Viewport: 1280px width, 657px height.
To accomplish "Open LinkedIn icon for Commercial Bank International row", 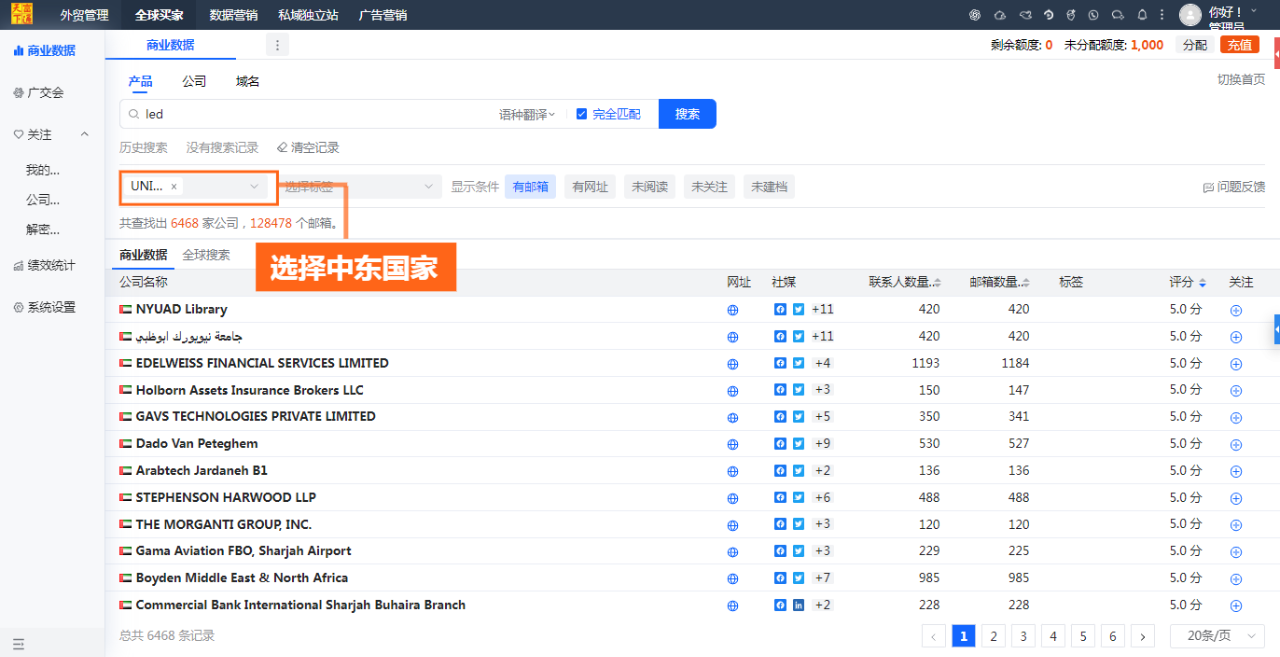I will (798, 605).
